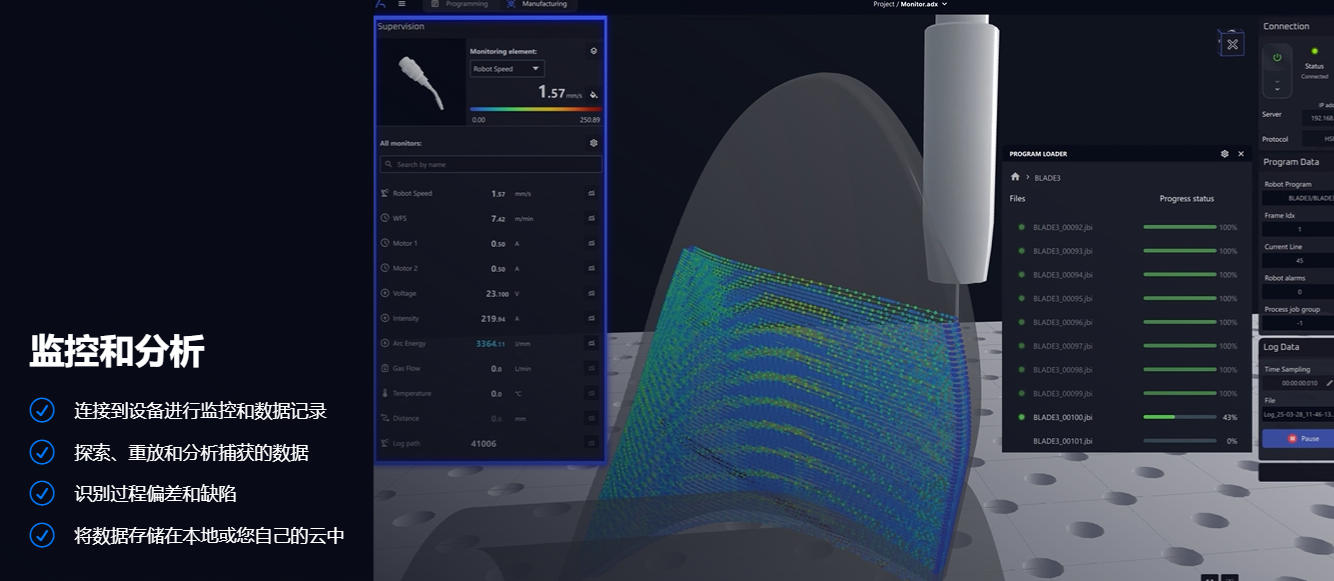The width and height of the screenshot is (1334, 581).
Task: Click the camera view icon in the 3D viewport
Action: pyautogui.click(x=1230, y=42)
